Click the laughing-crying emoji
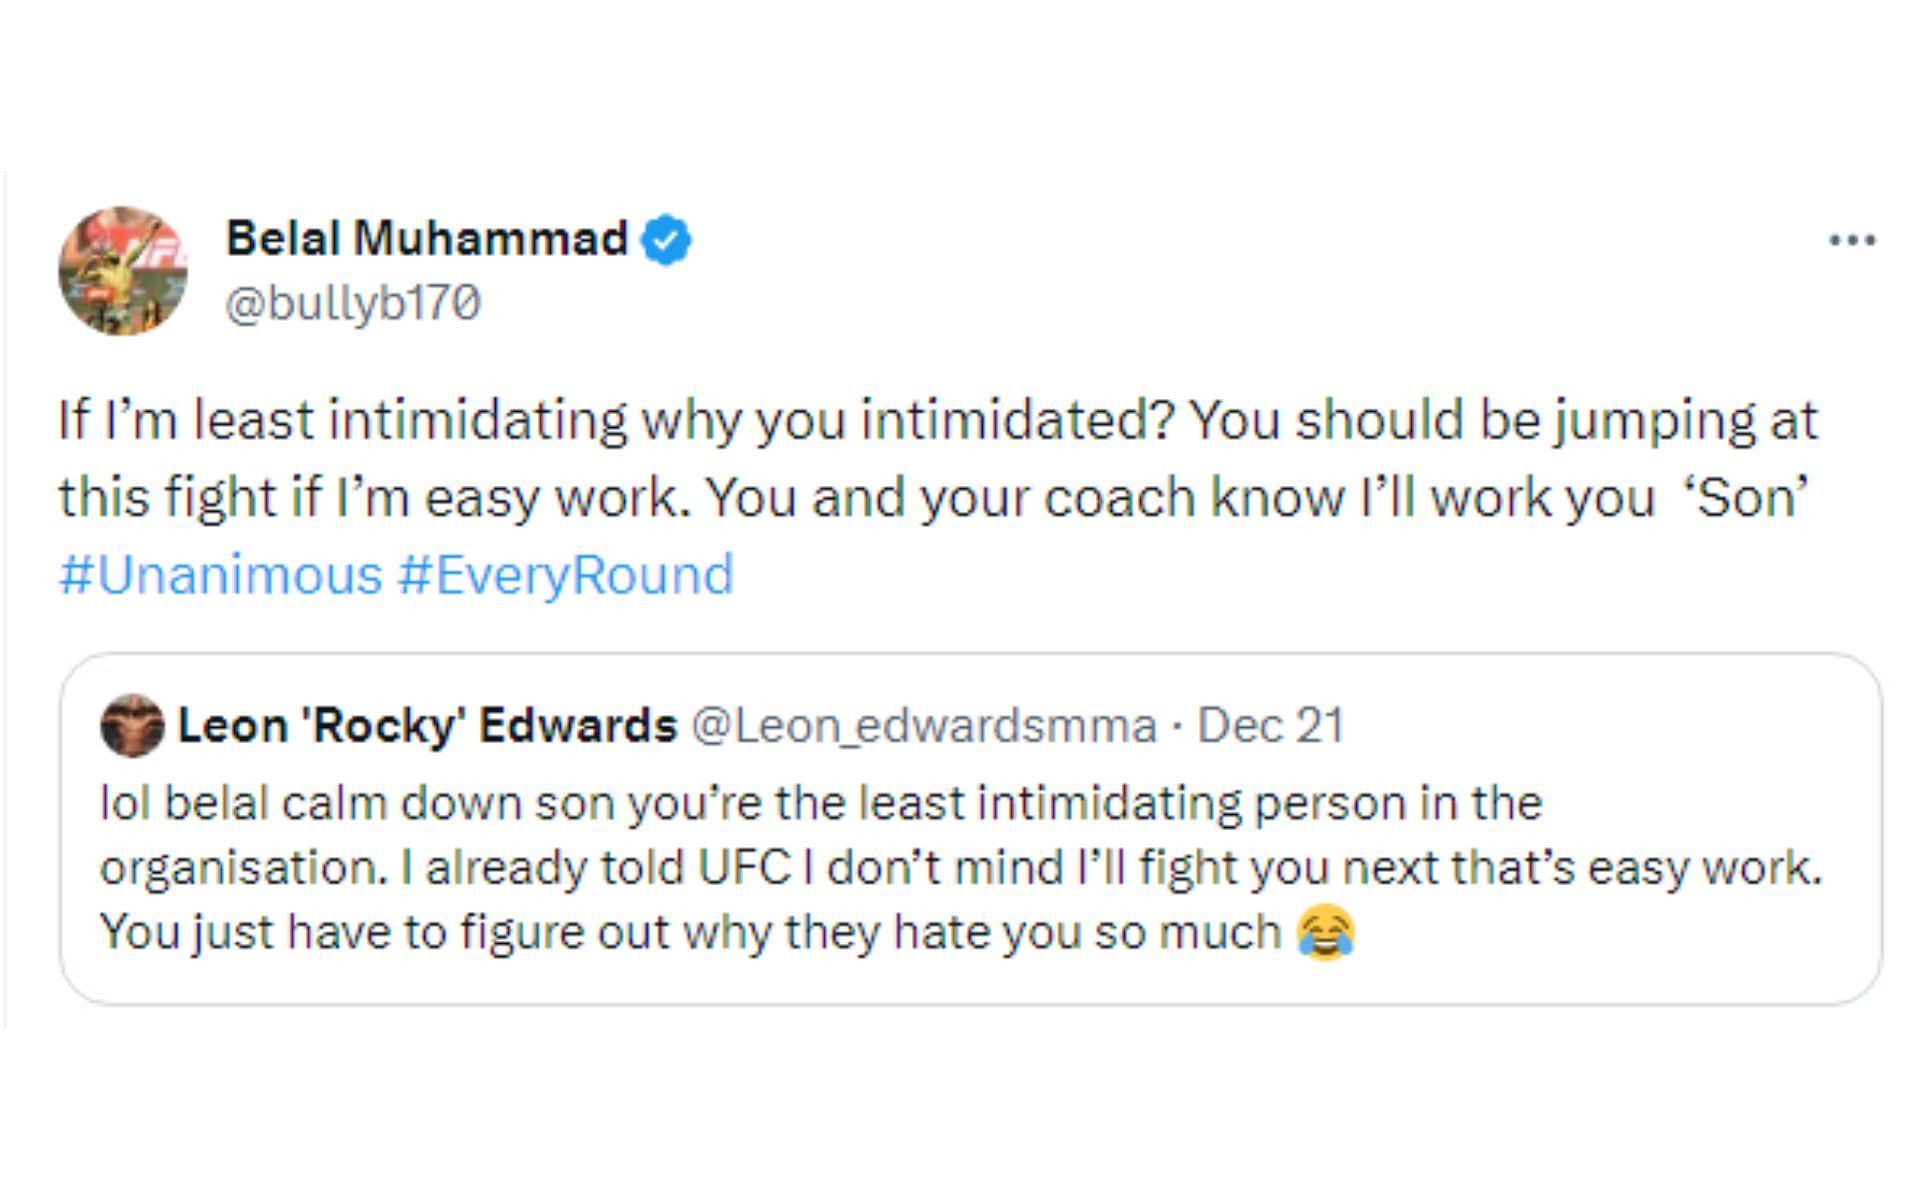This screenshot has width=1920, height=1200. [x=1325, y=933]
